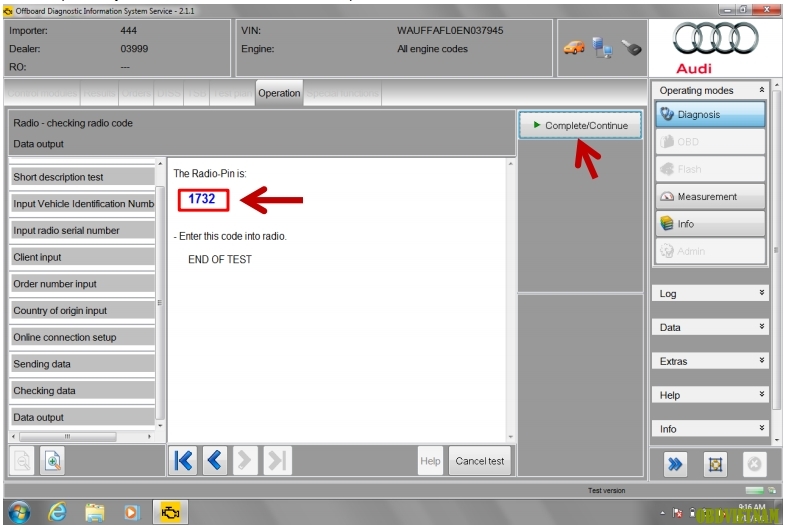Expand the bottom Info section

tap(710, 429)
